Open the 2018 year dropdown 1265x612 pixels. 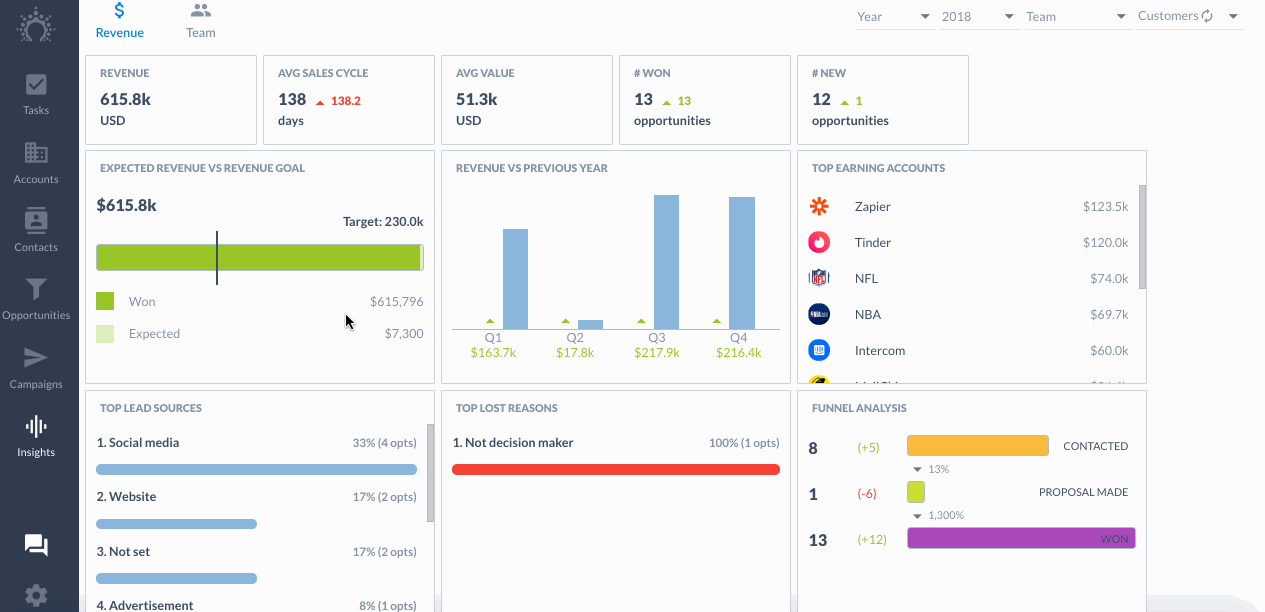(x=979, y=17)
